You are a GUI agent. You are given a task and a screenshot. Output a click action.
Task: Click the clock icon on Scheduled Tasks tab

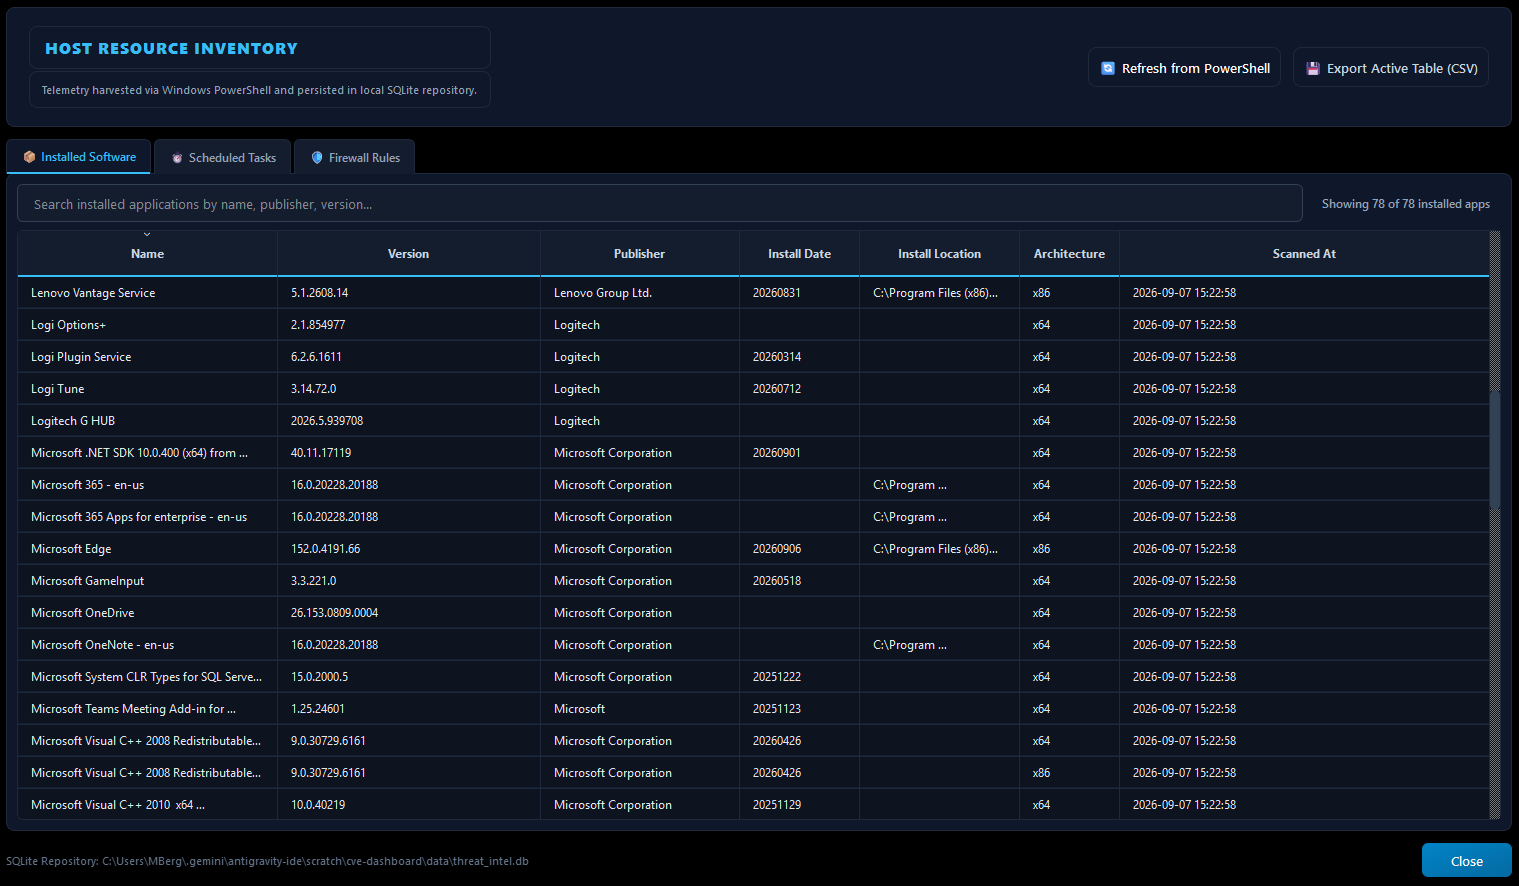pos(177,158)
